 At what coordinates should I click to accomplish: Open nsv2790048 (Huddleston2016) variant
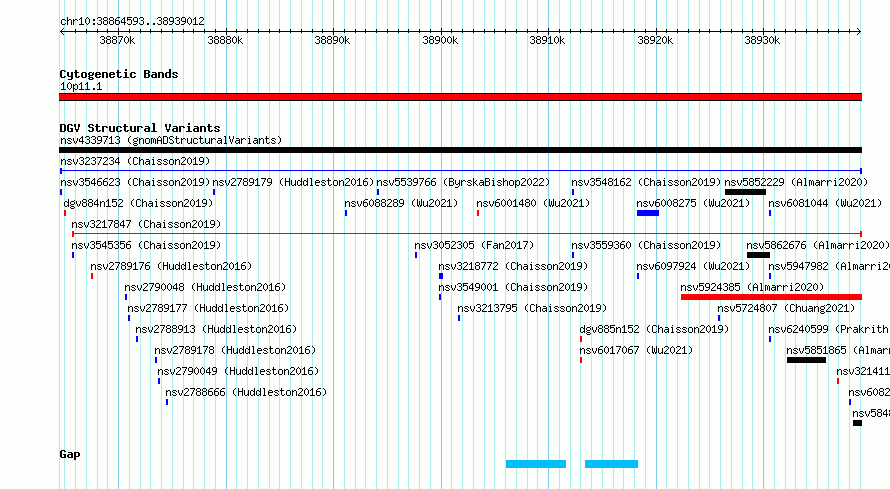point(205,287)
